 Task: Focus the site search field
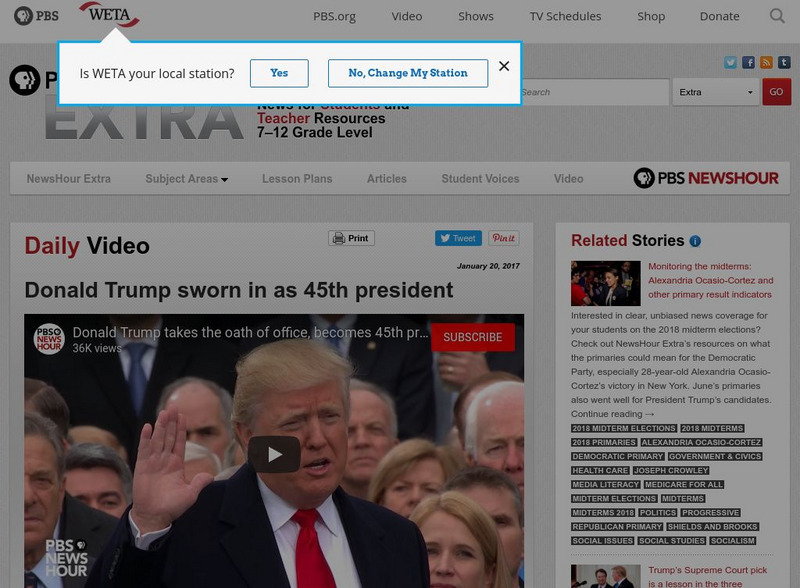[594, 92]
